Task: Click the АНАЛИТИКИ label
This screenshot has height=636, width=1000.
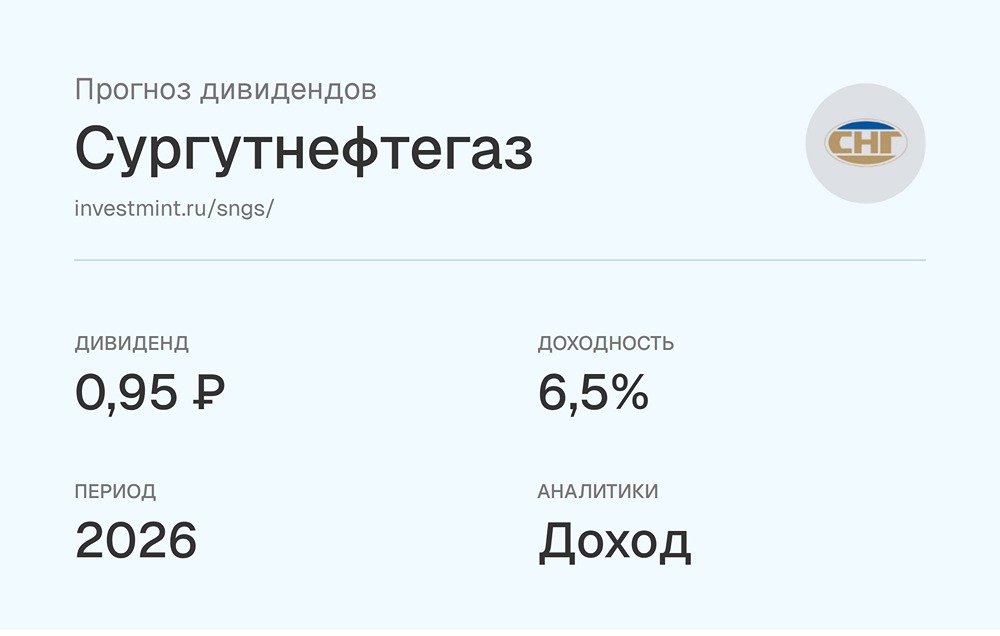Action: click(598, 491)
